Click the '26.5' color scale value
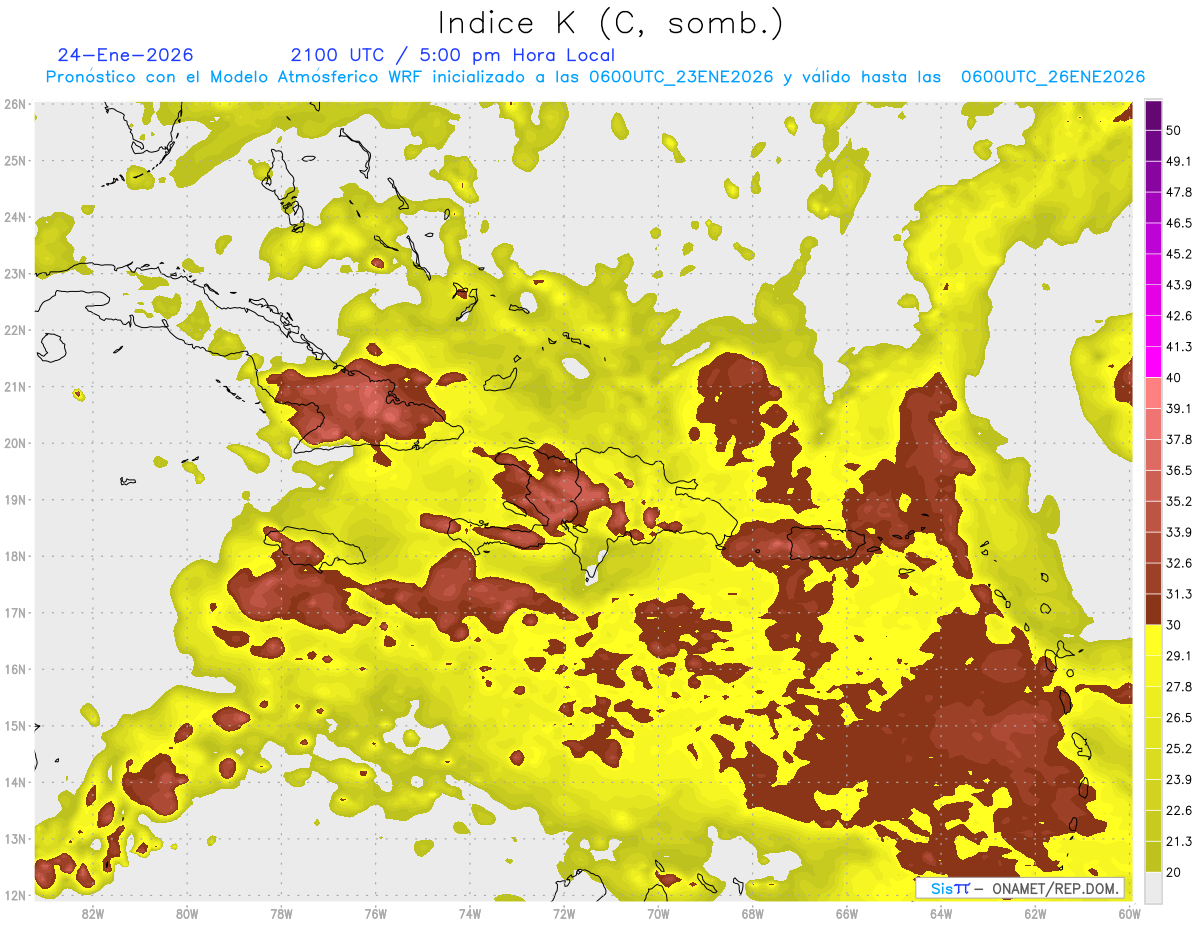1200x927 pixels. pyautogui.click(x=1179, y=717)
